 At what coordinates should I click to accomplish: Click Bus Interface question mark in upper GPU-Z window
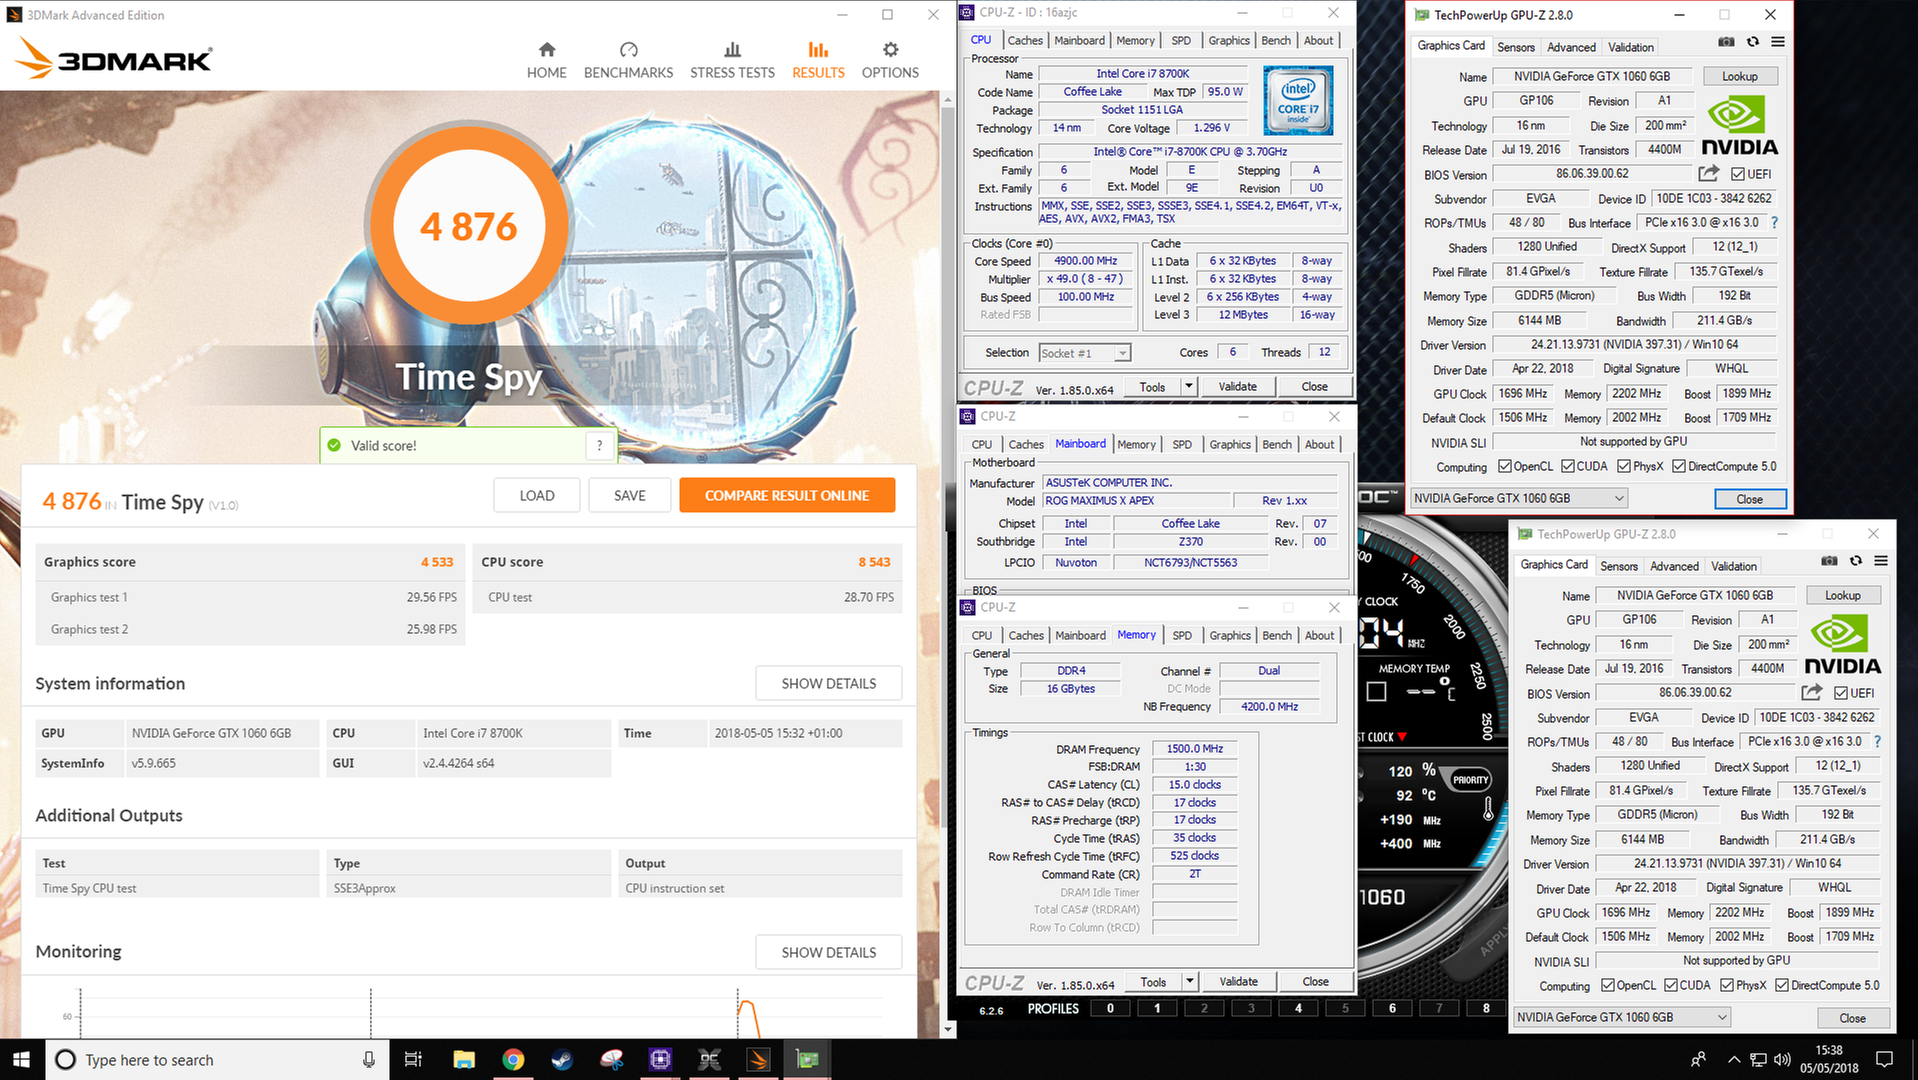1775,223
